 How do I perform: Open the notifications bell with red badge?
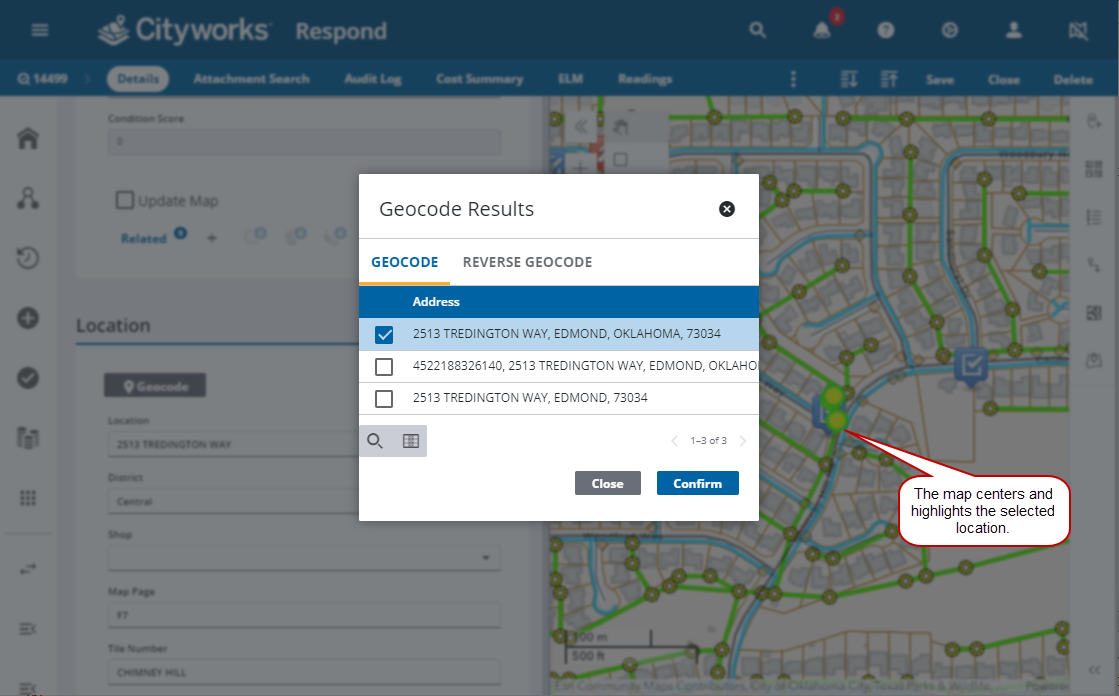[x=821, y=31]
